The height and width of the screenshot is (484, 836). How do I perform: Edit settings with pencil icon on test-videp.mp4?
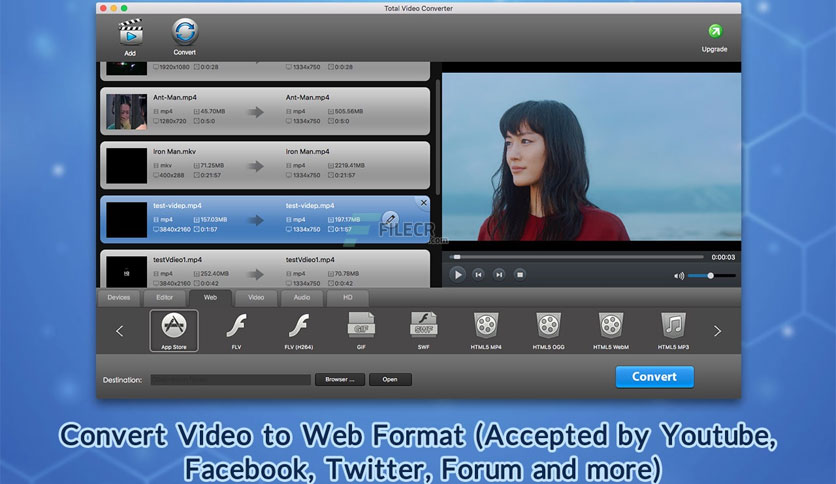click(390, 219)
